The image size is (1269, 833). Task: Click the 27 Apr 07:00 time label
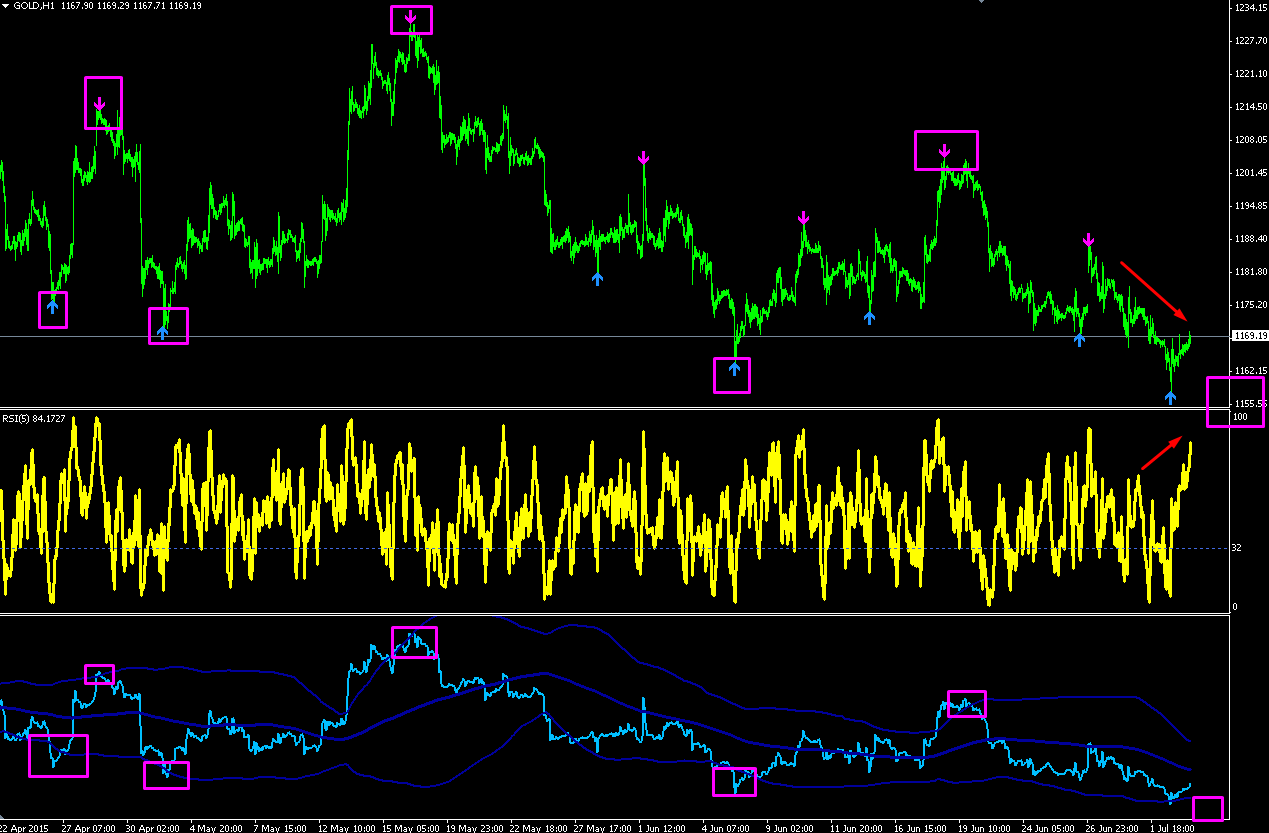(88, 827)
